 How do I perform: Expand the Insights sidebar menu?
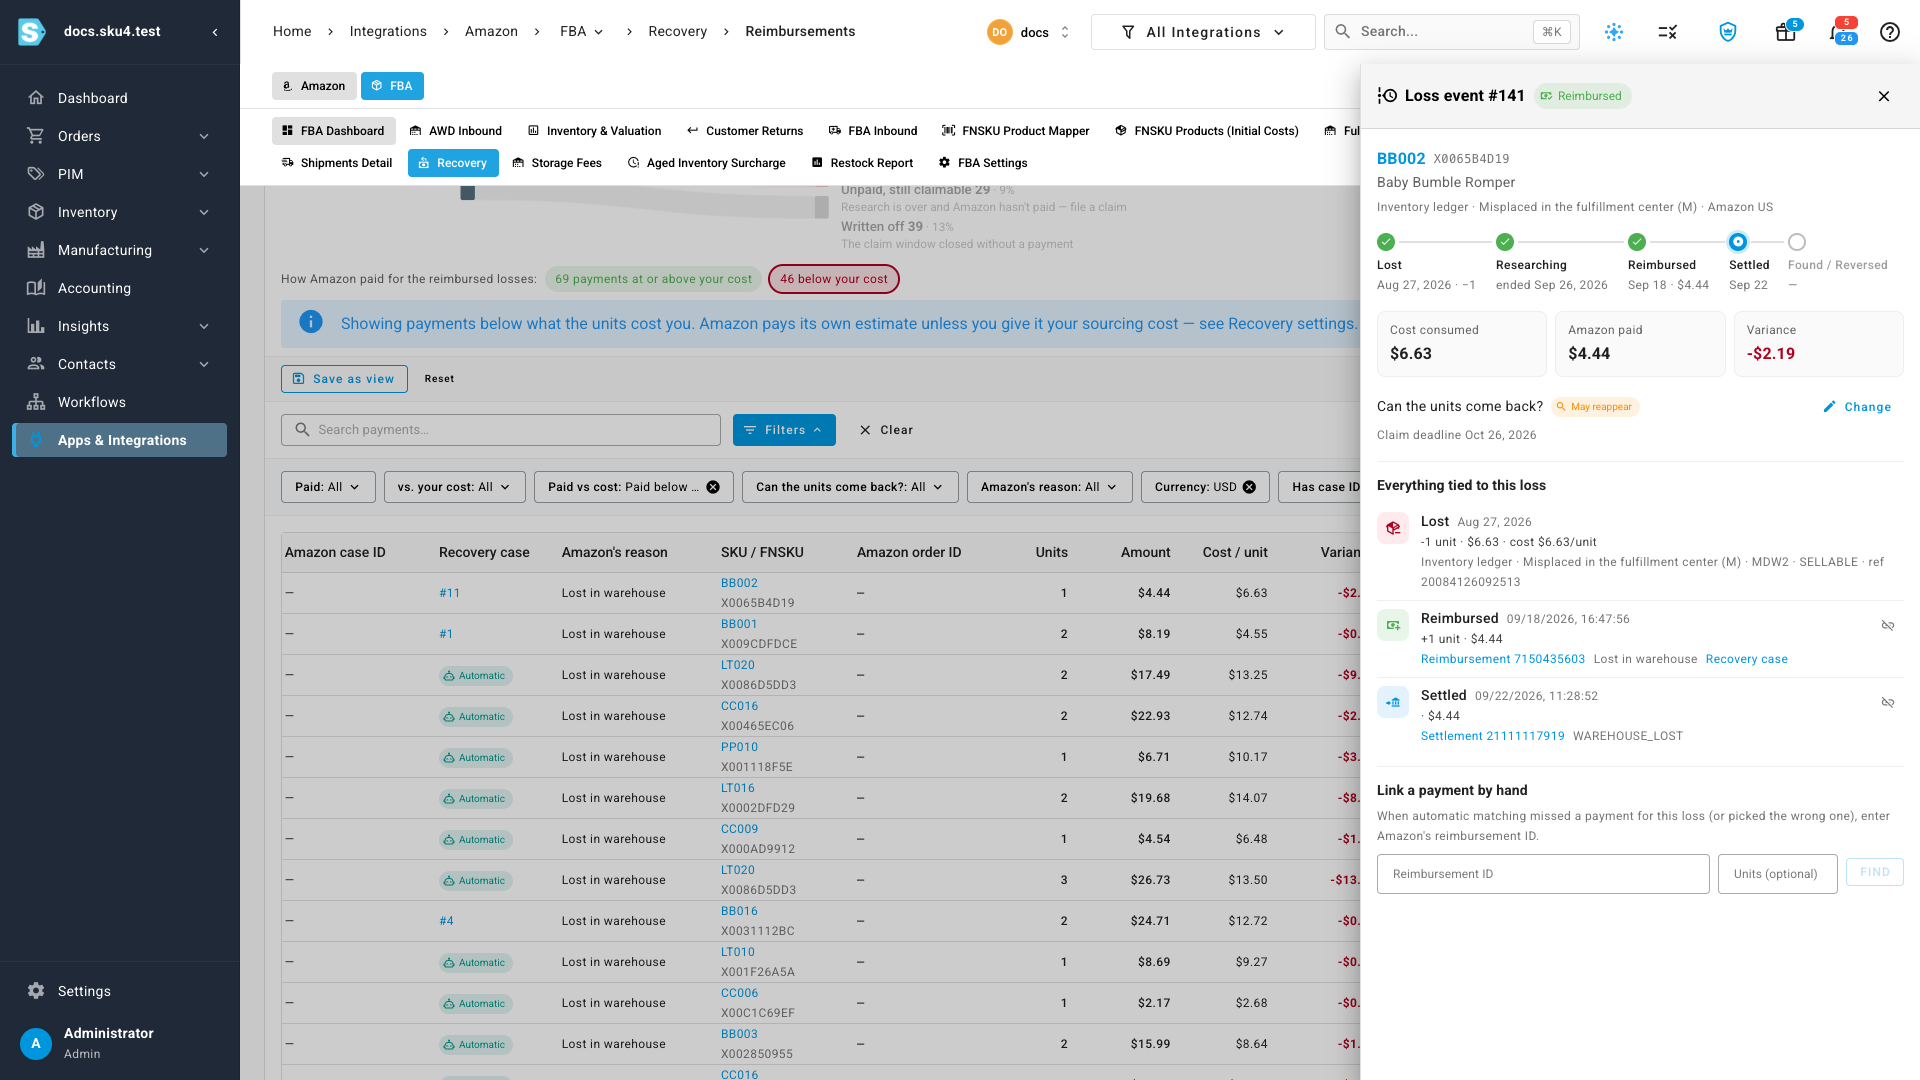[120, 326]
